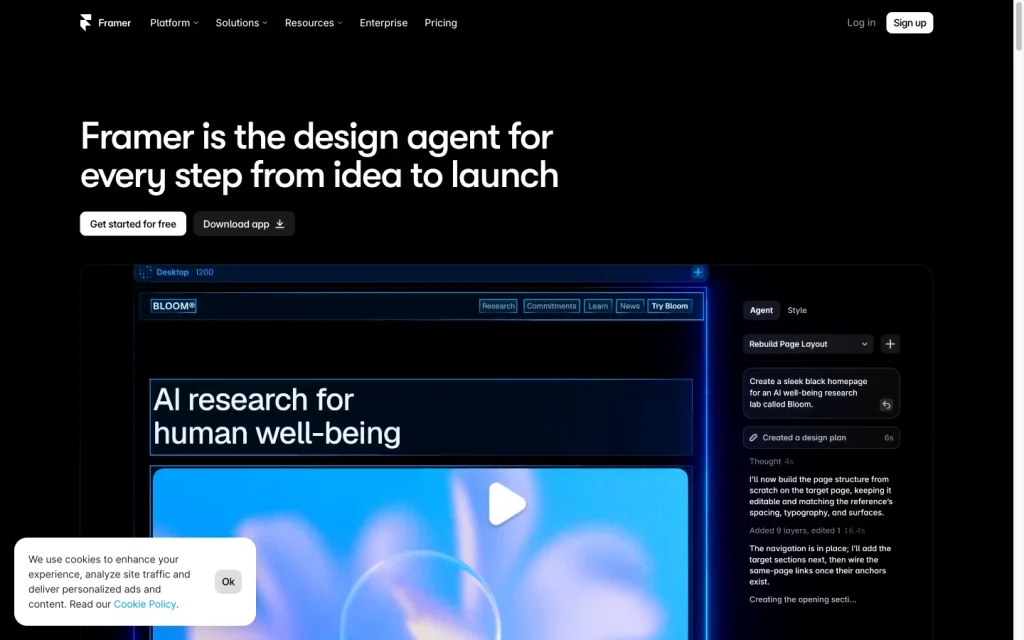Viewport: 1024px width, 640px height.
Task: Open the Platform dropdown menu
Action: point(174,23)
